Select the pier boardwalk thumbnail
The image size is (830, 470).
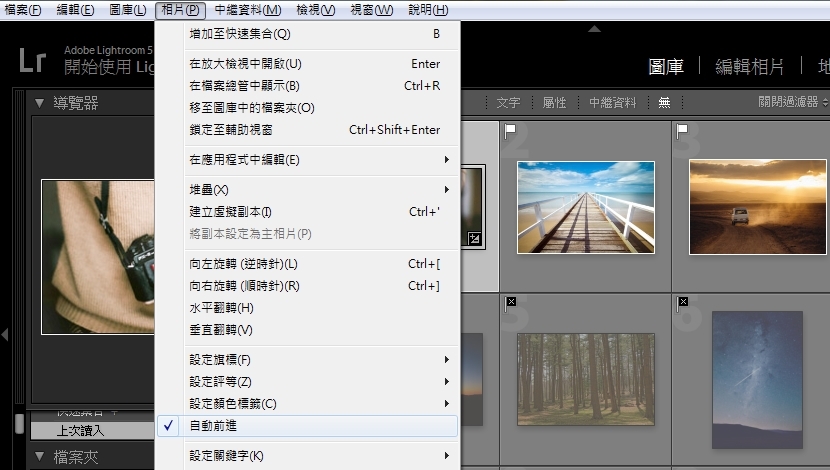click(x=586, y=207)
